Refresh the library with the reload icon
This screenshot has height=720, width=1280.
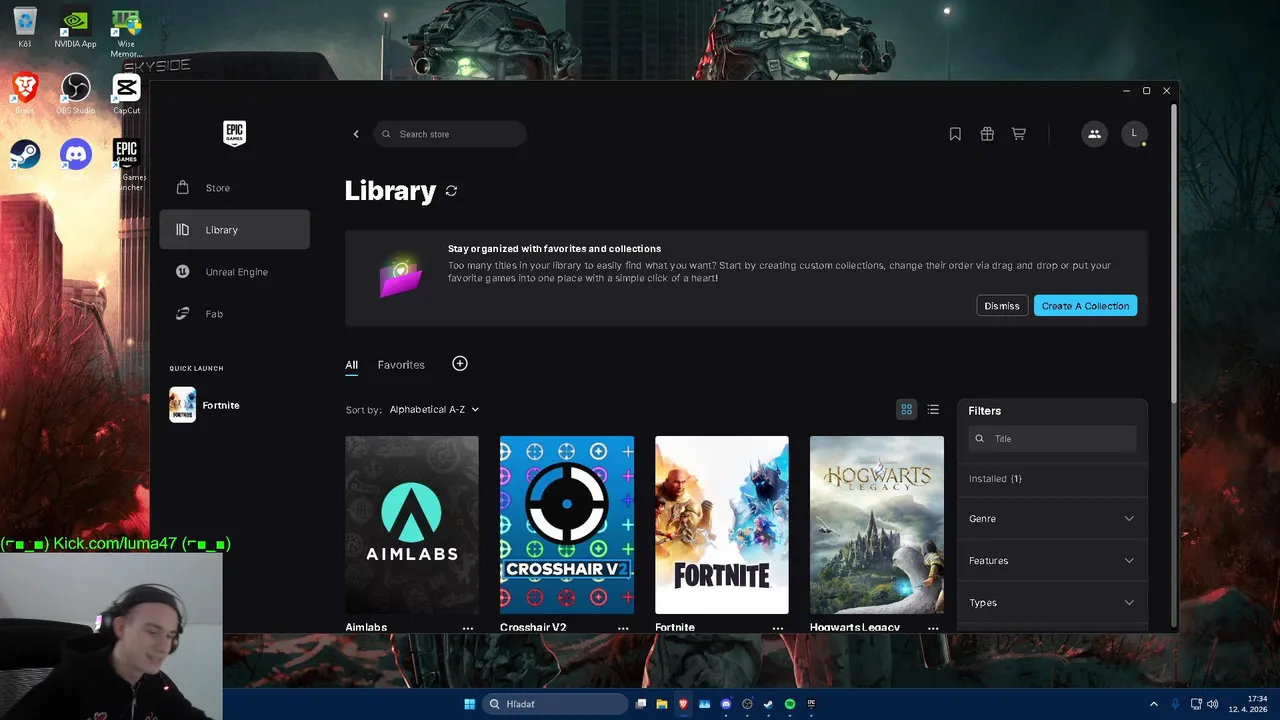click(451, 191)
